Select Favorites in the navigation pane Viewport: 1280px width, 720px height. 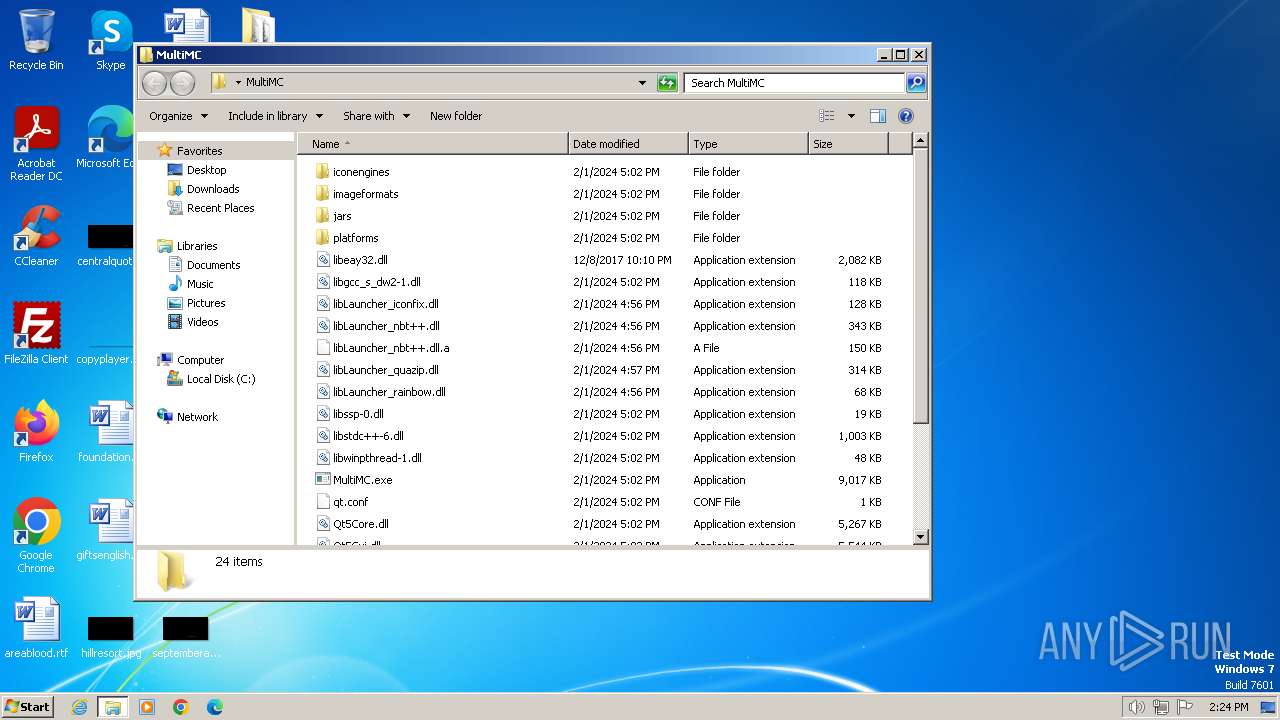(x=199, y=151)
